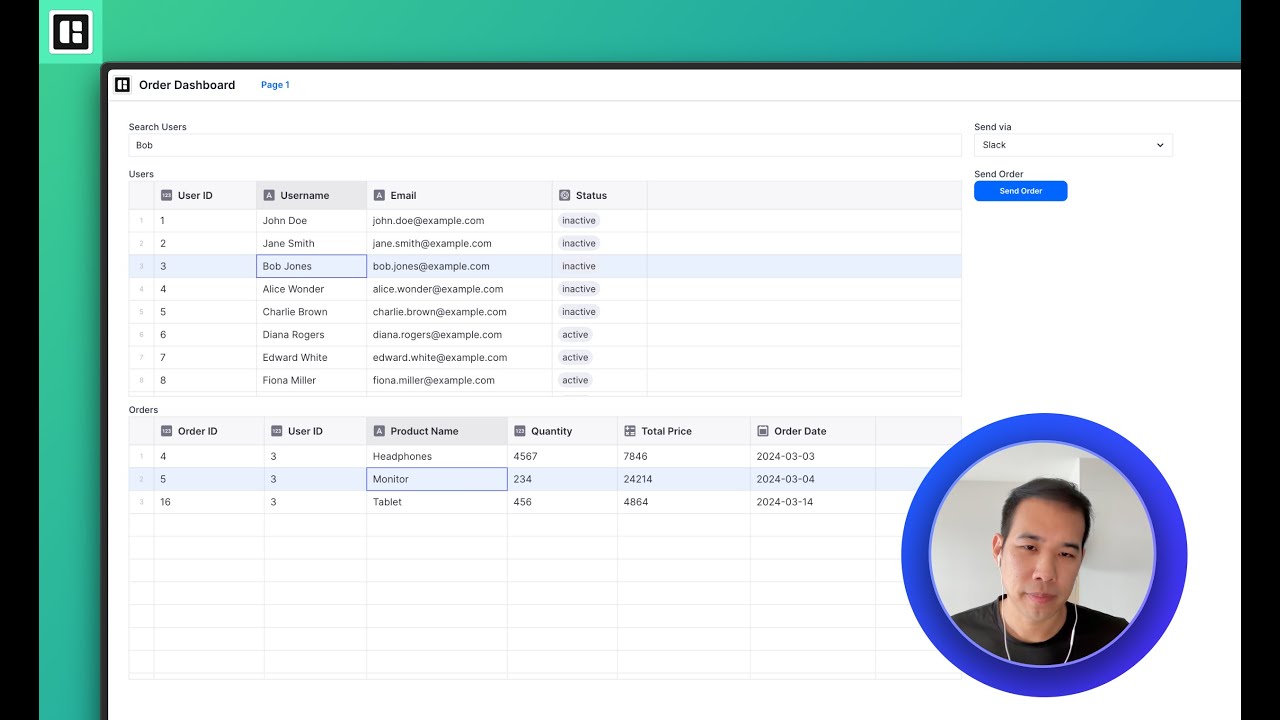The height and width of the screenshot is (720, 1280).
Task: Click Diana Rogers's active status badge
Action: pyautogui.click(x=575, y=335)
